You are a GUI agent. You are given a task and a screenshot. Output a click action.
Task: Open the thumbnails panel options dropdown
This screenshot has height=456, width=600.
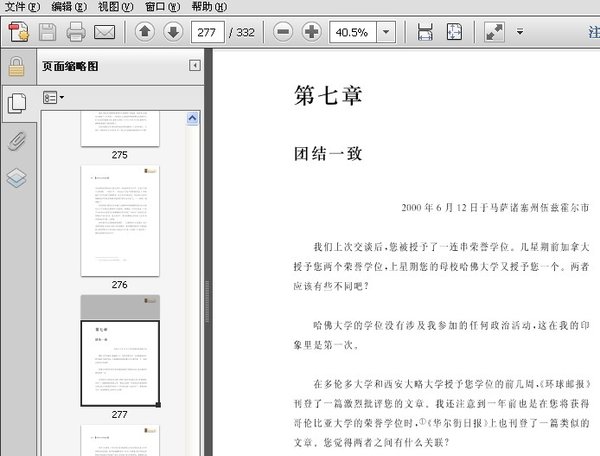pyautogui.click(x=53, y=98)
